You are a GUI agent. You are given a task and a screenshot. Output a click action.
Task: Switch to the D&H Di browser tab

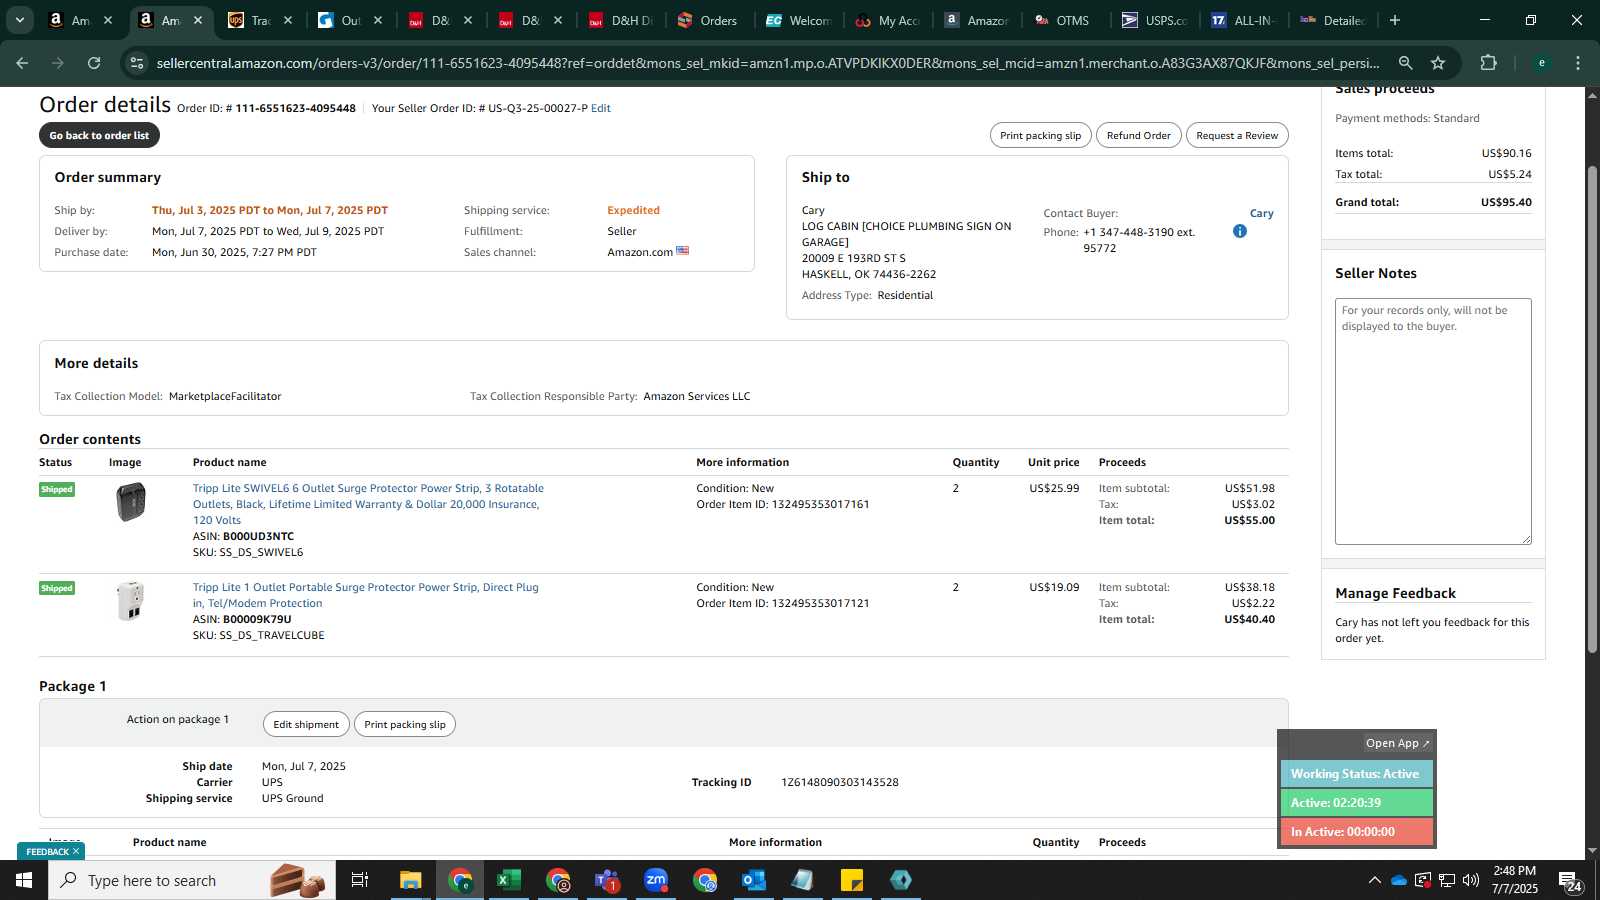621,20
